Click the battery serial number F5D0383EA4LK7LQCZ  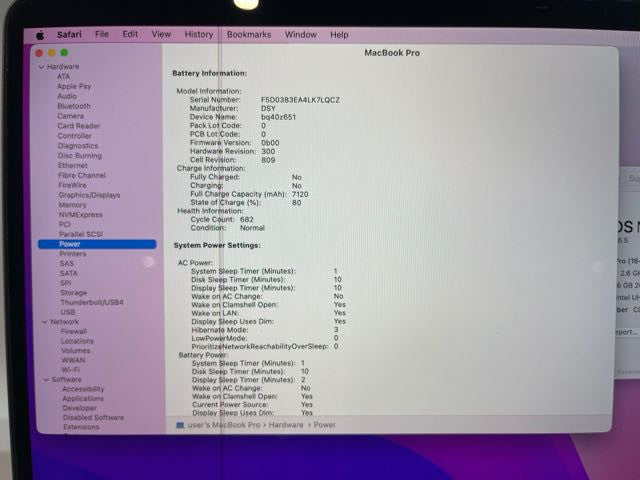(x=300, y=100)
